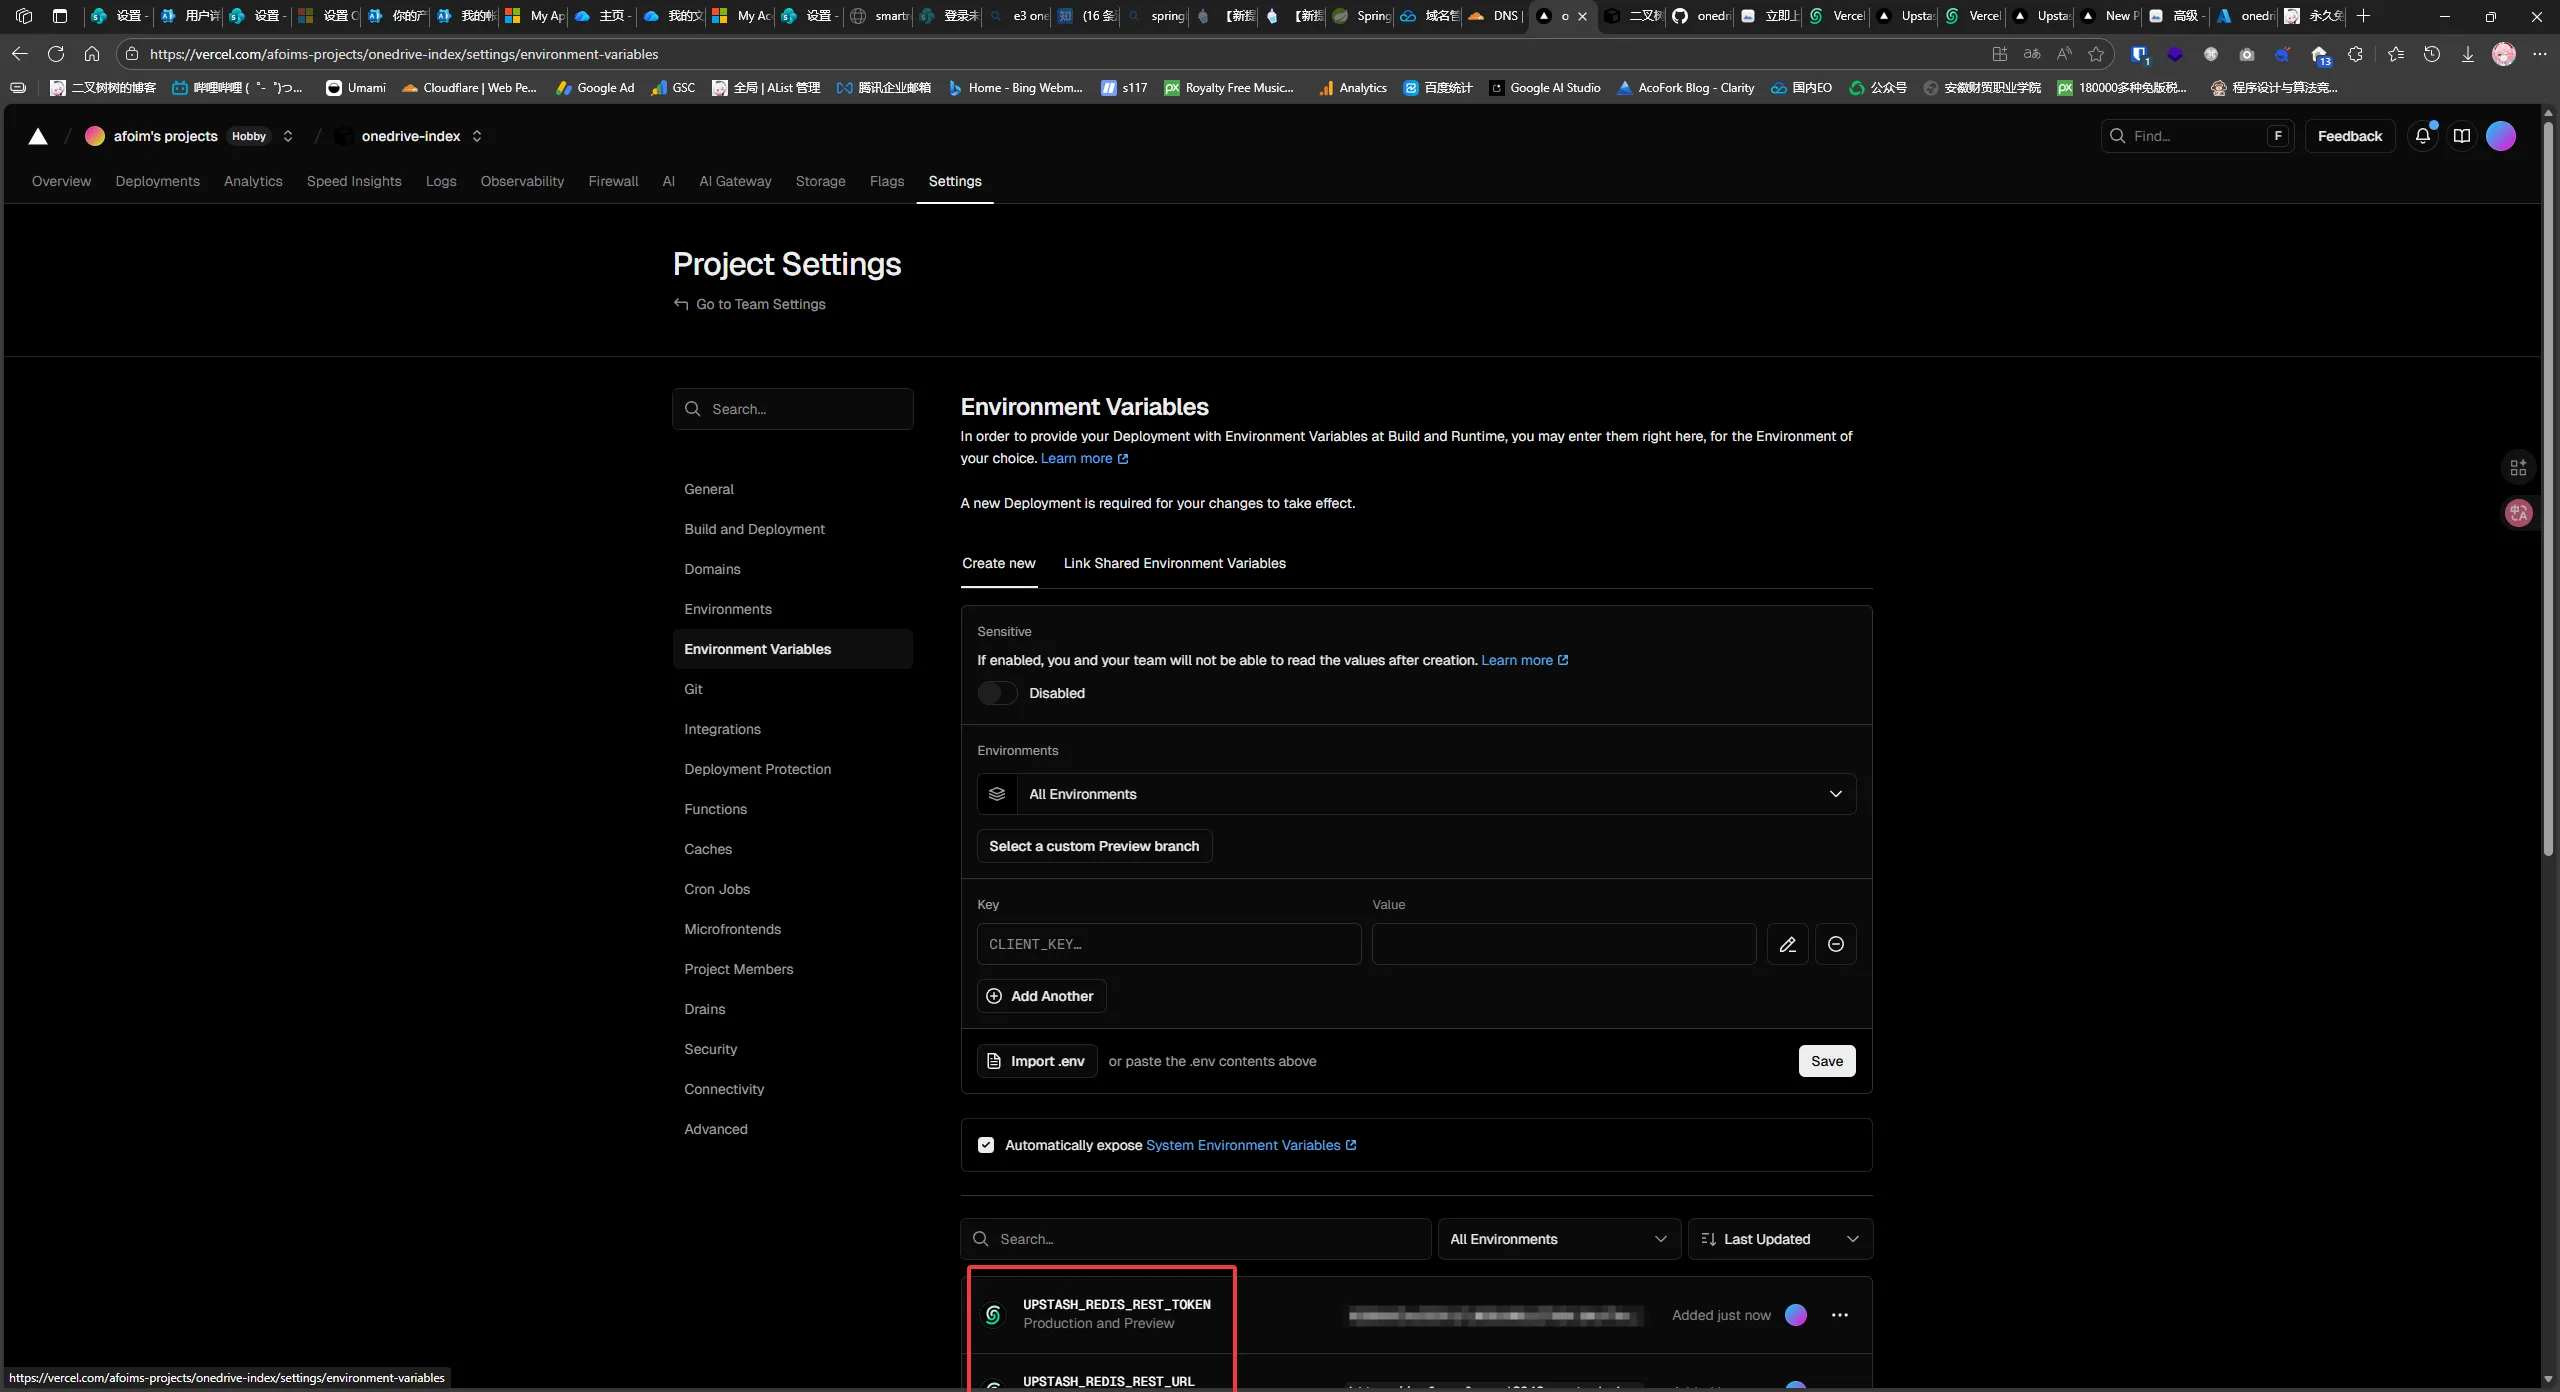2560x1392 pixels.
Task: Uncheck Automatically expose System Environment Variables
Action: point(986,1145)
